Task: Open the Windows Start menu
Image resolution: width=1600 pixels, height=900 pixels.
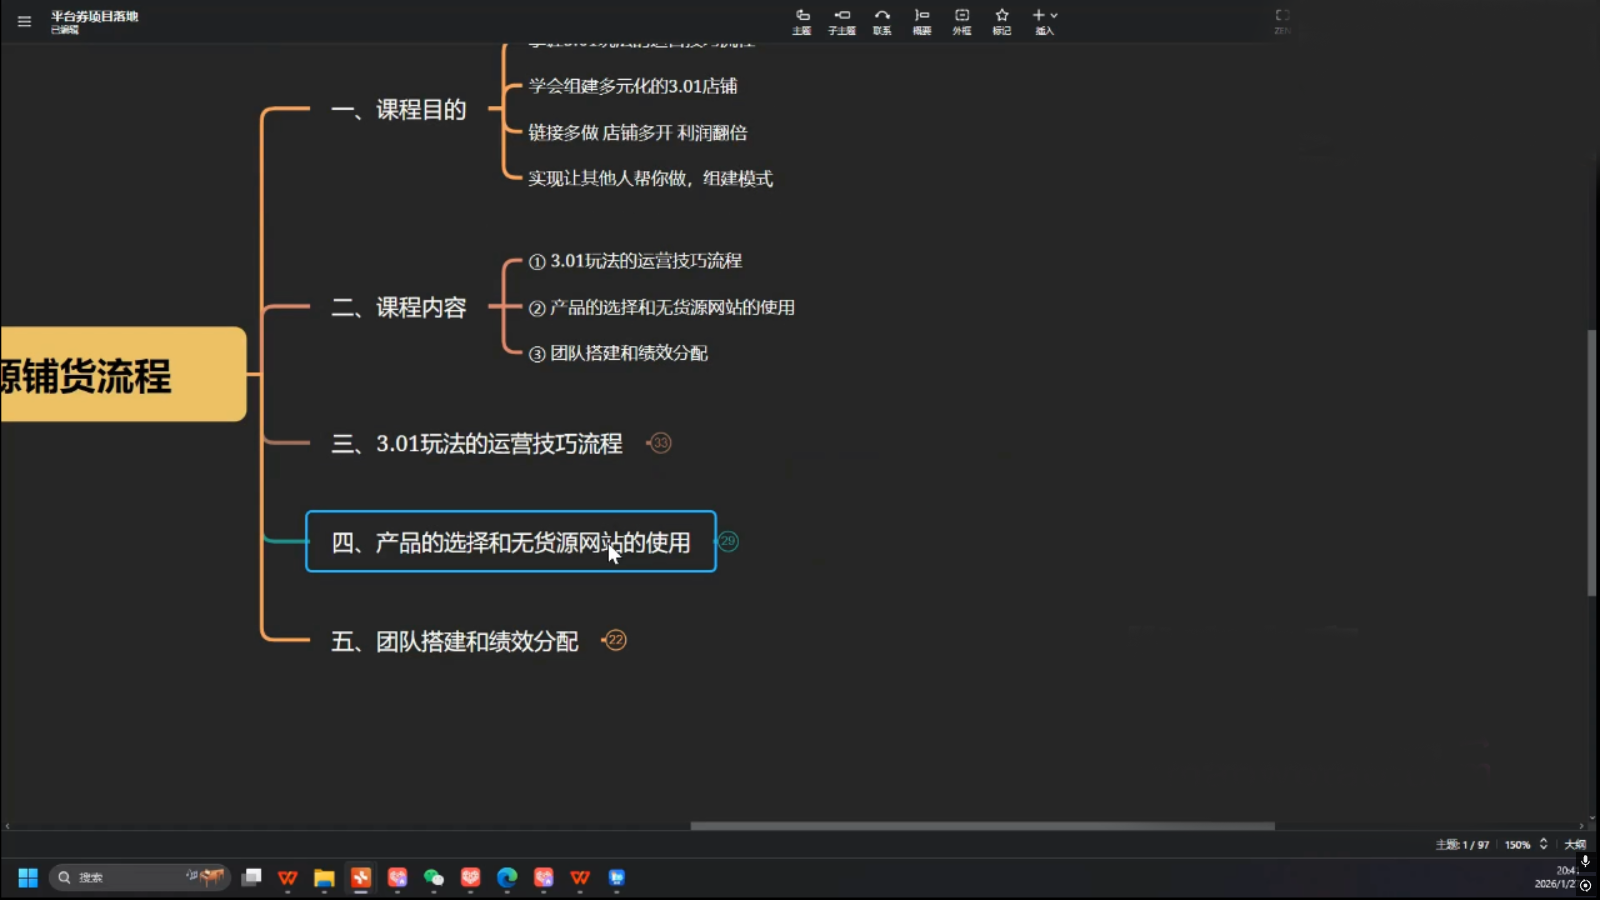Action: [27, 877]
